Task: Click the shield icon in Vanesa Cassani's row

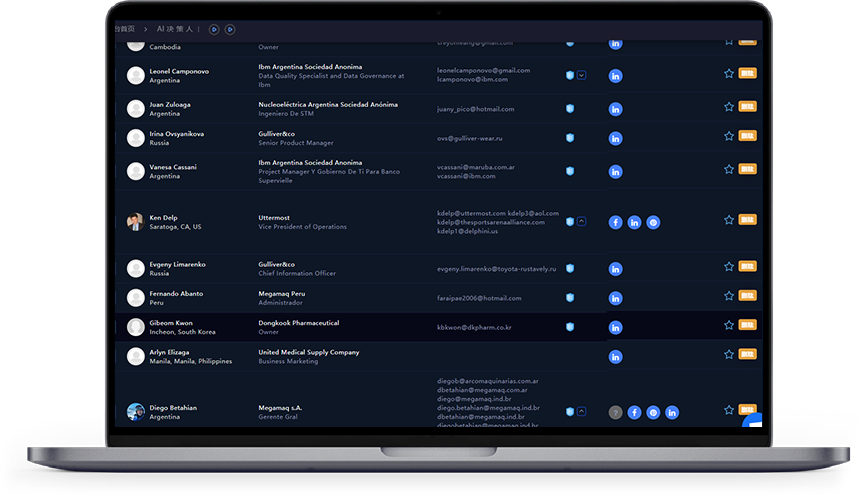Action: 570,171
